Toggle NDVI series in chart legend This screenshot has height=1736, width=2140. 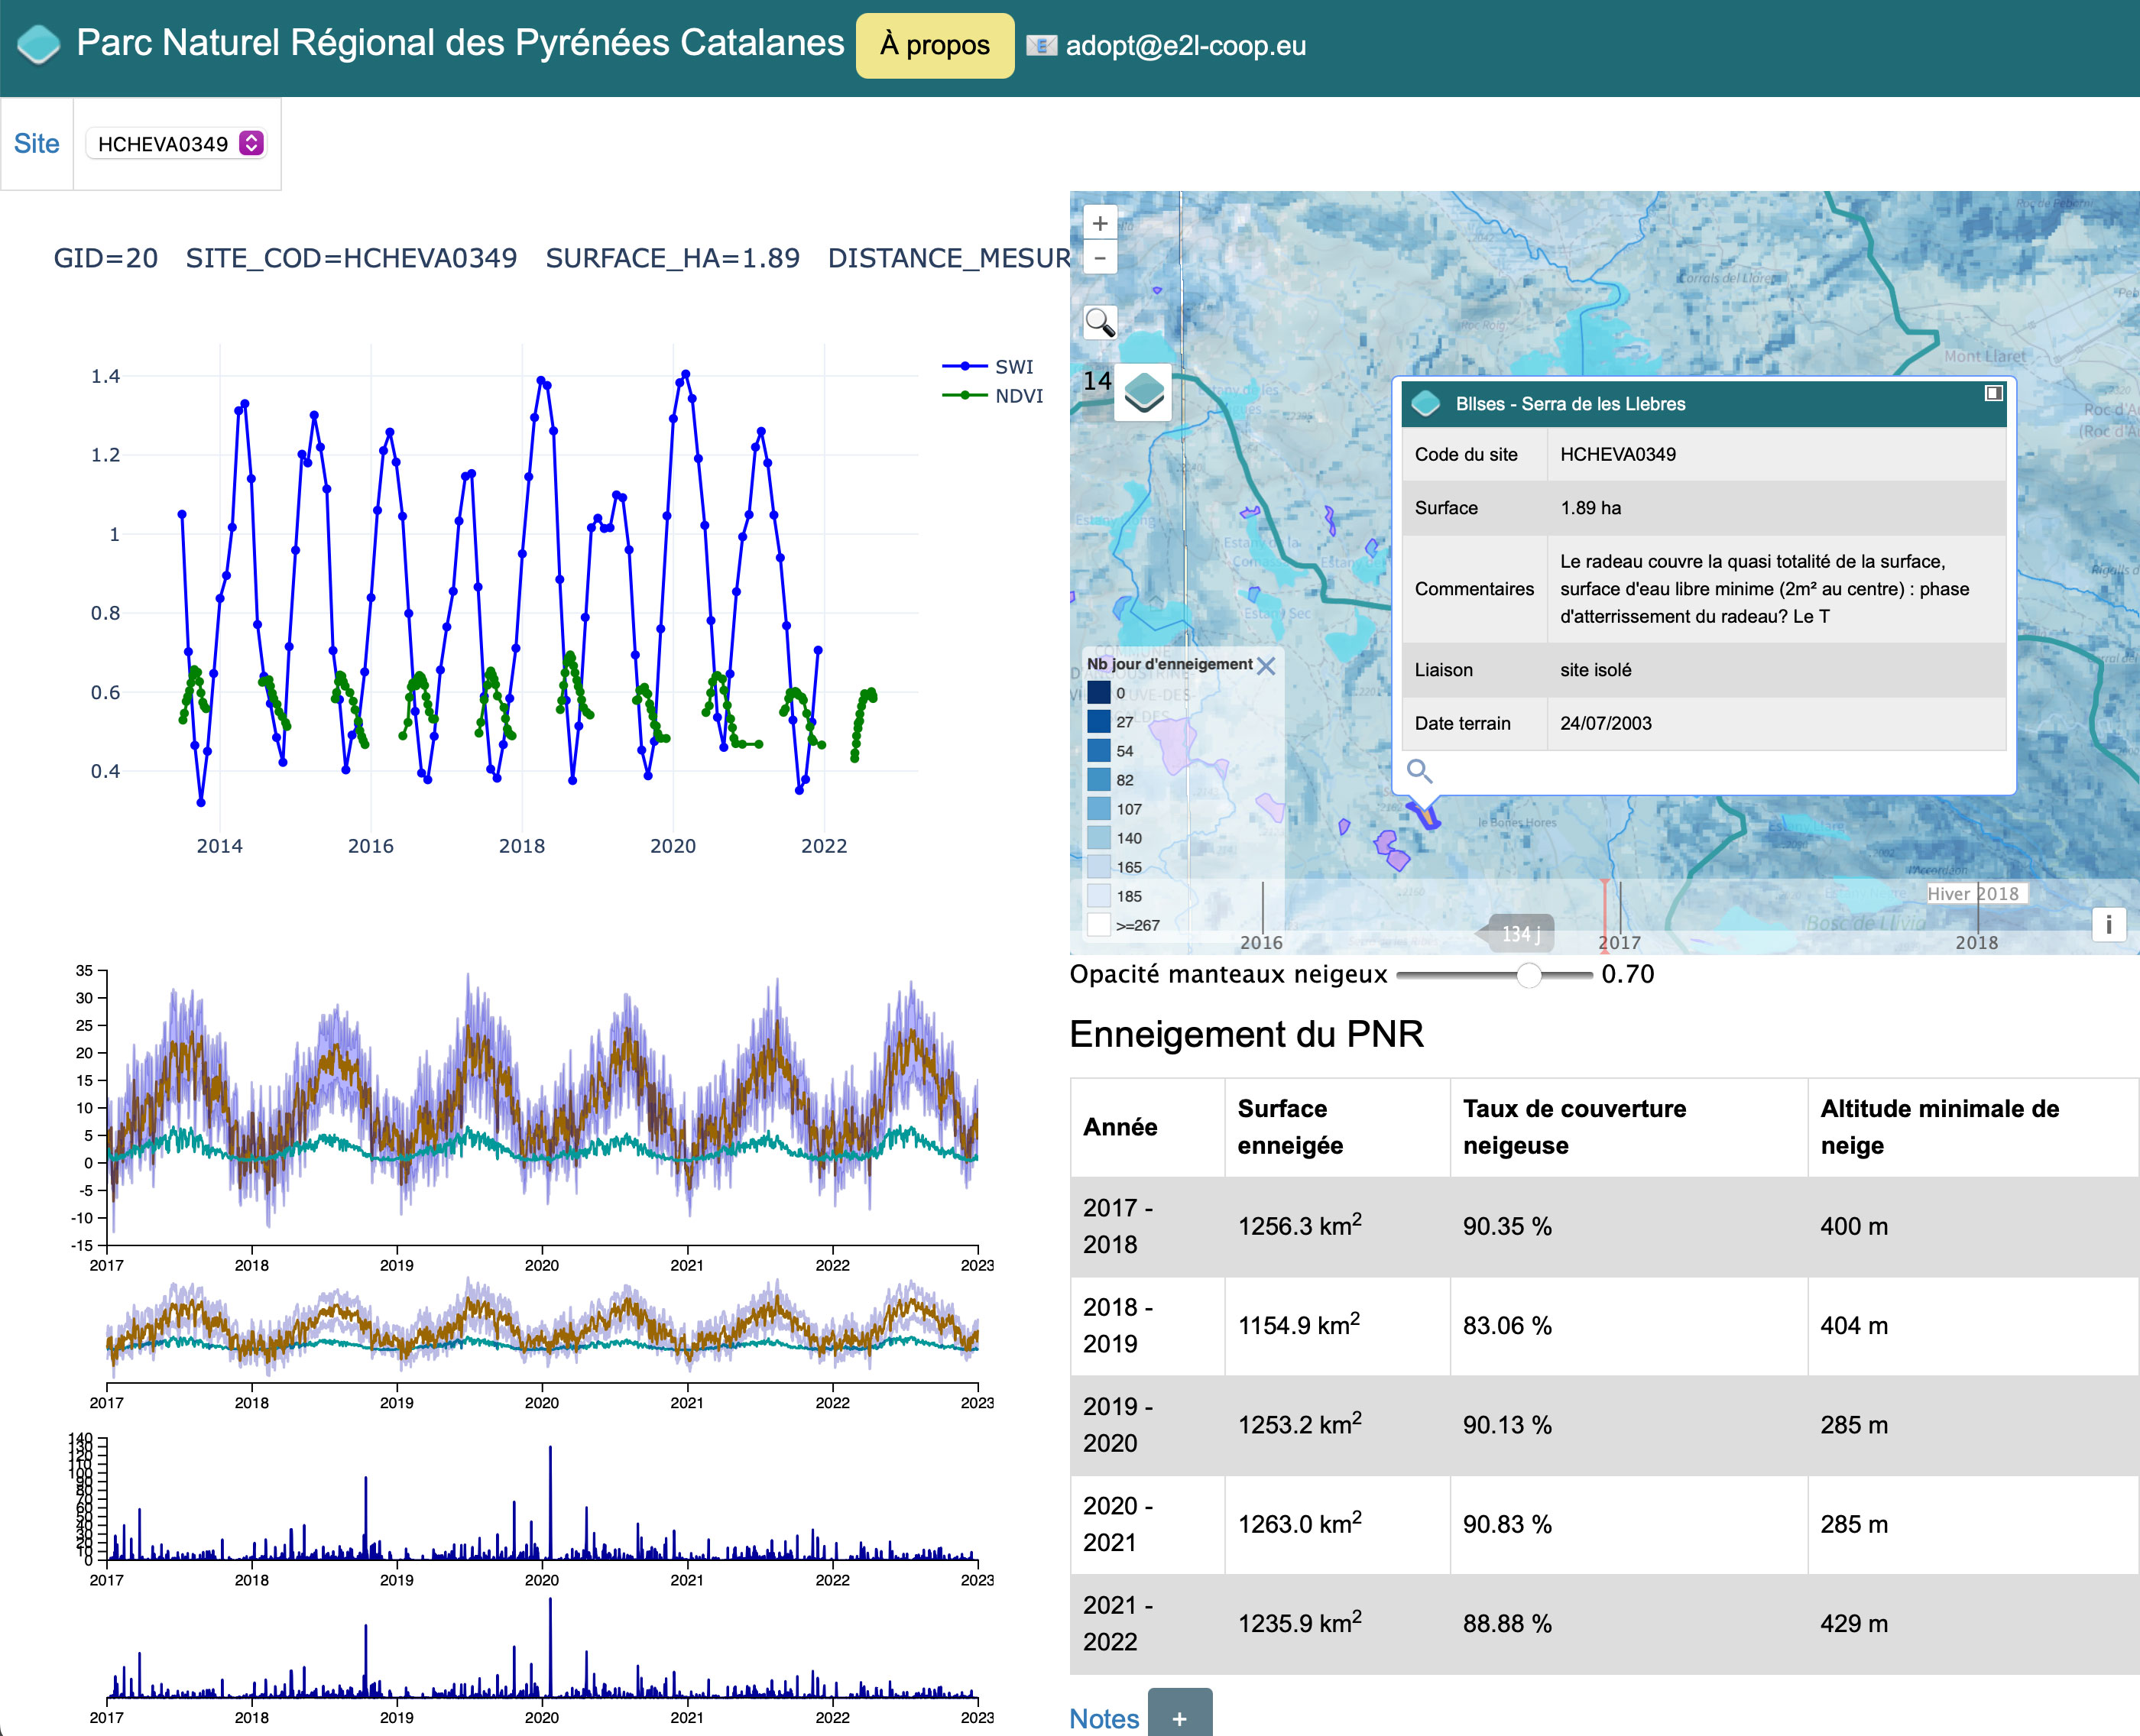click(1017, 396)
